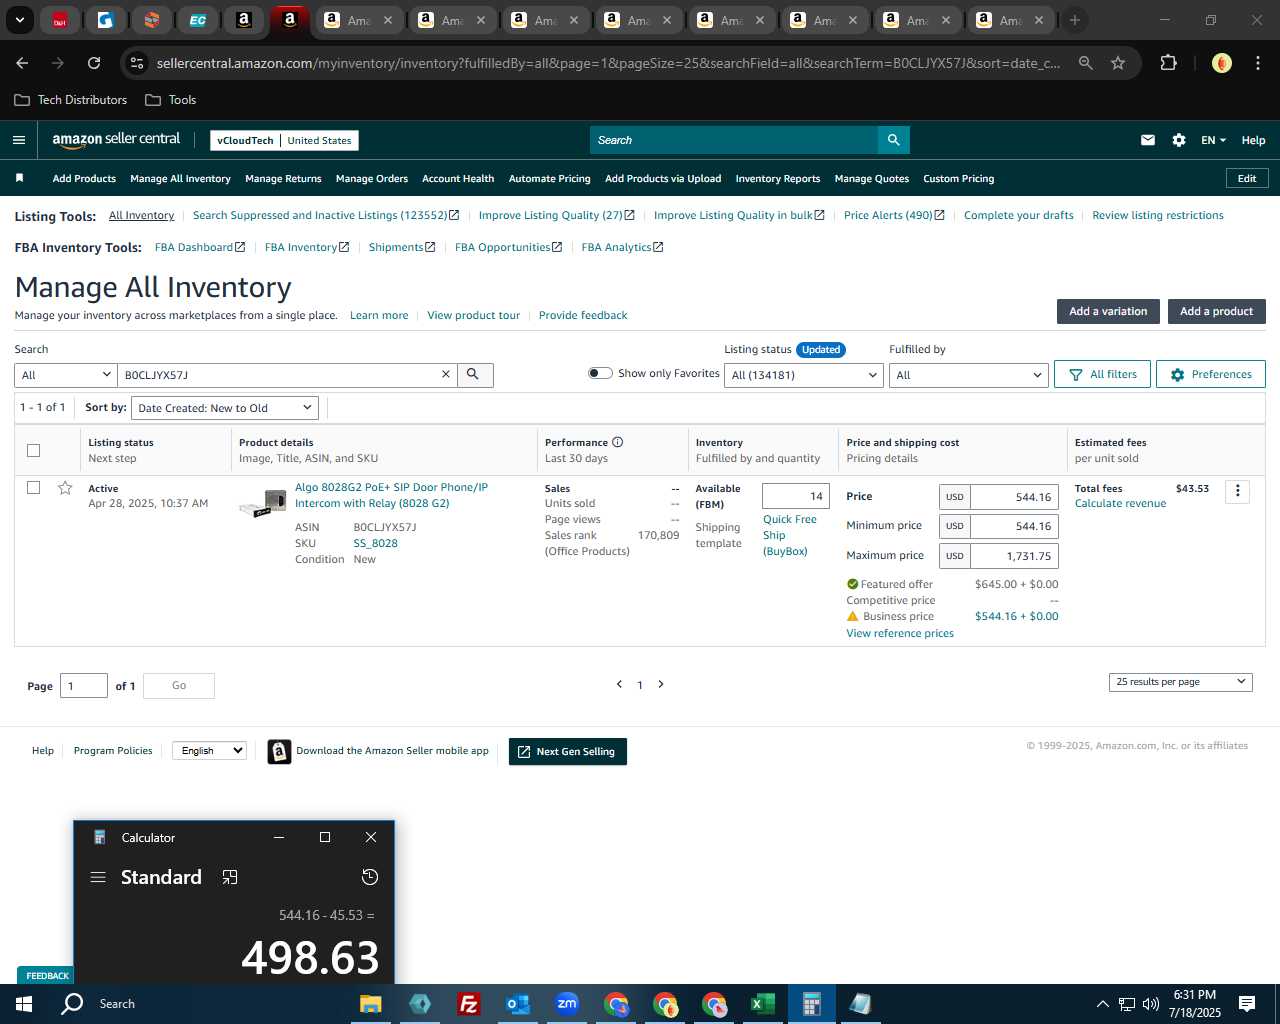Go to the next results page arrow

(x=661, y=684)
